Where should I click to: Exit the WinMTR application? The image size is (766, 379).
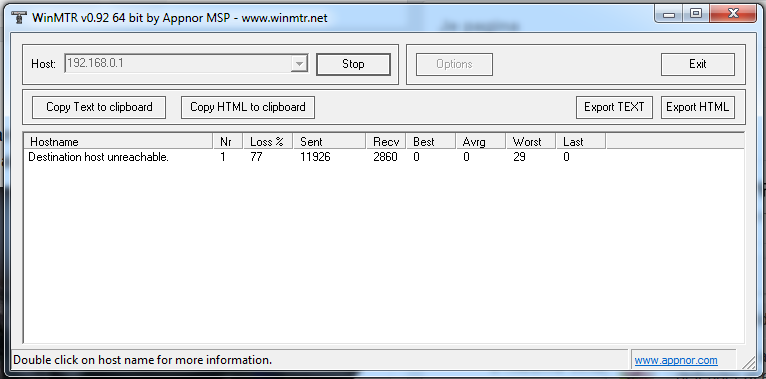coord(698,64)
